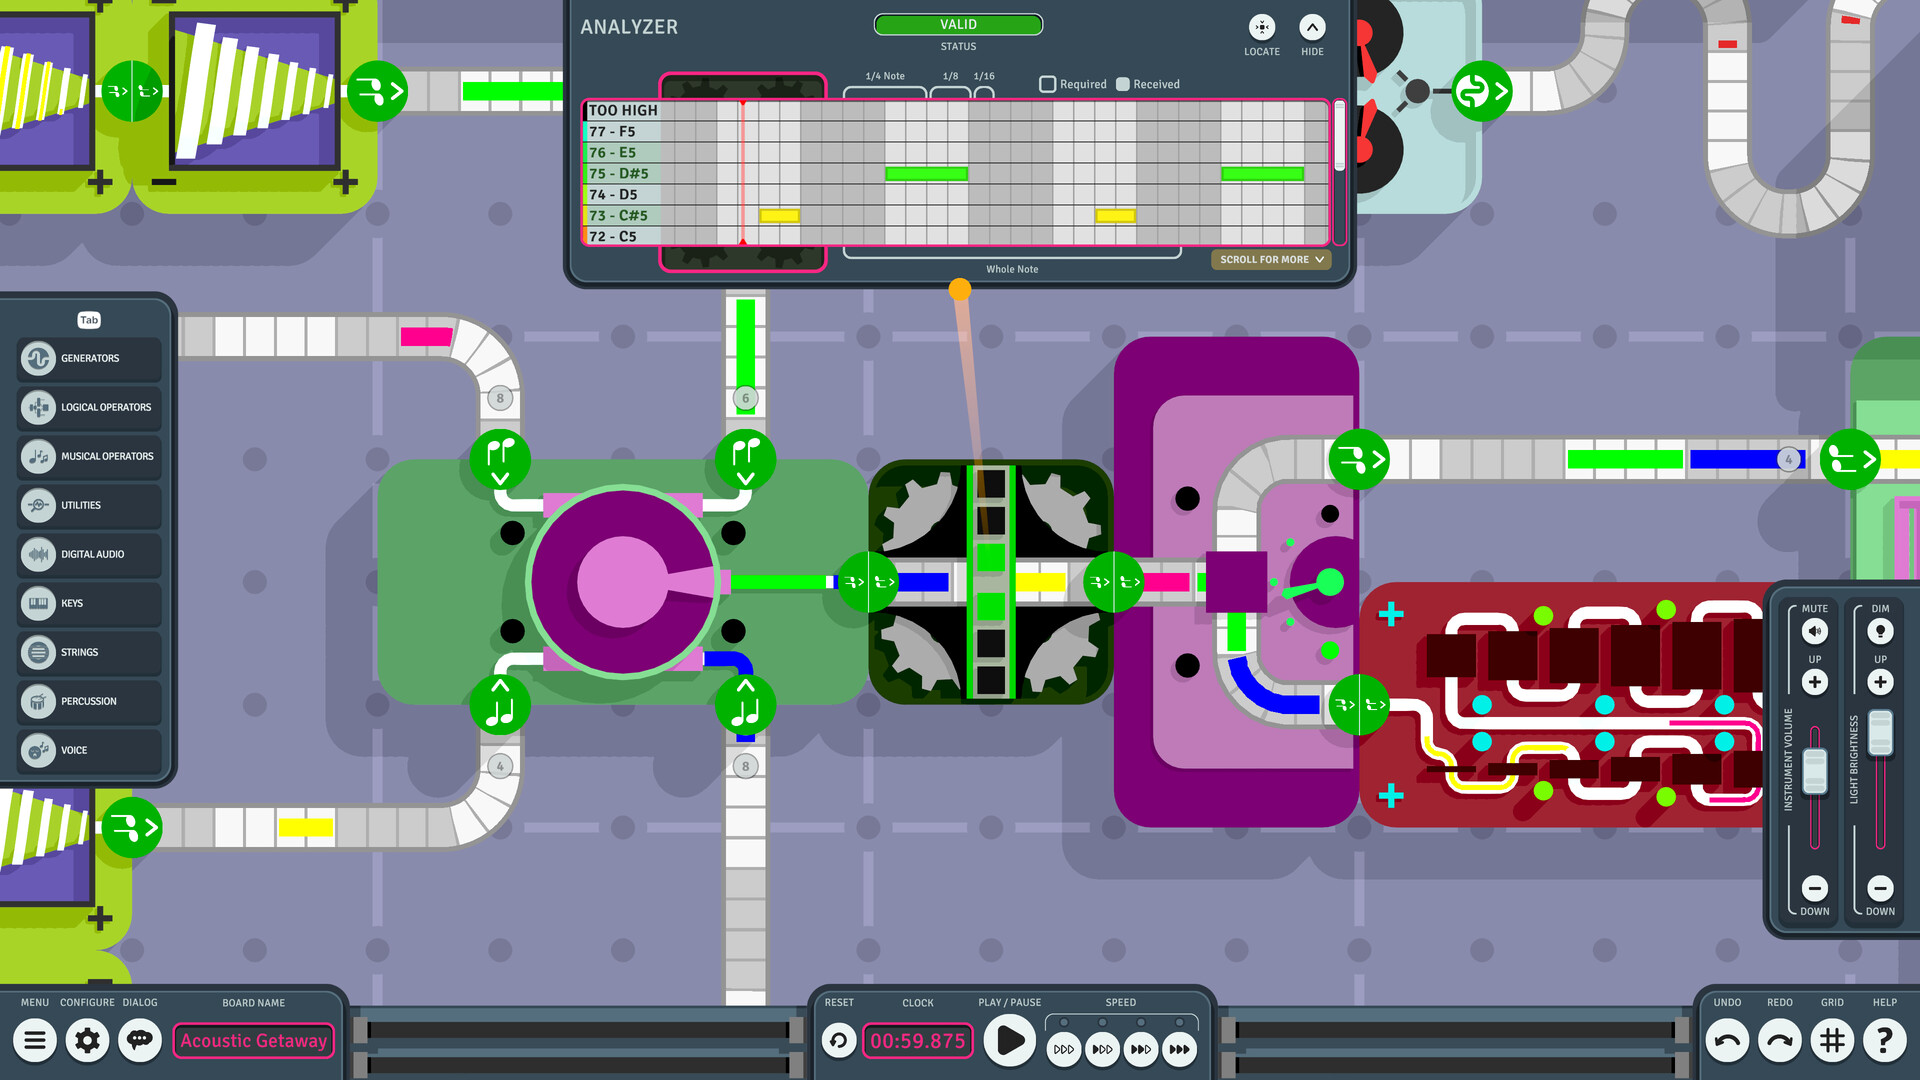Viewport: 1920px width, 1080px height.
Task: Expand the Scroll For More dropdown
Action: point(1270,259)
